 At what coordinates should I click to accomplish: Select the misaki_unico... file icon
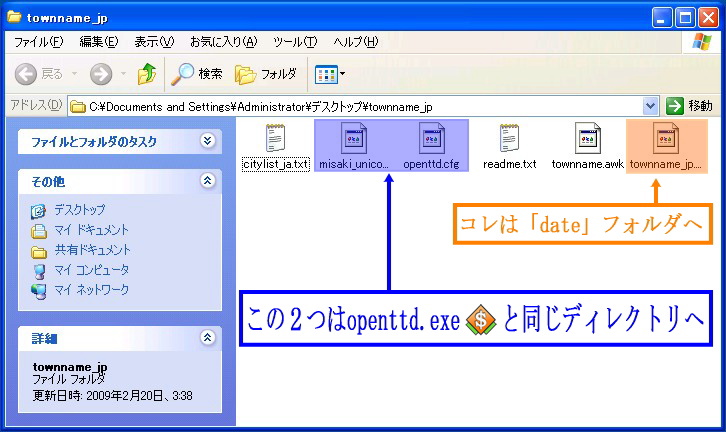(x=354, y=138)
